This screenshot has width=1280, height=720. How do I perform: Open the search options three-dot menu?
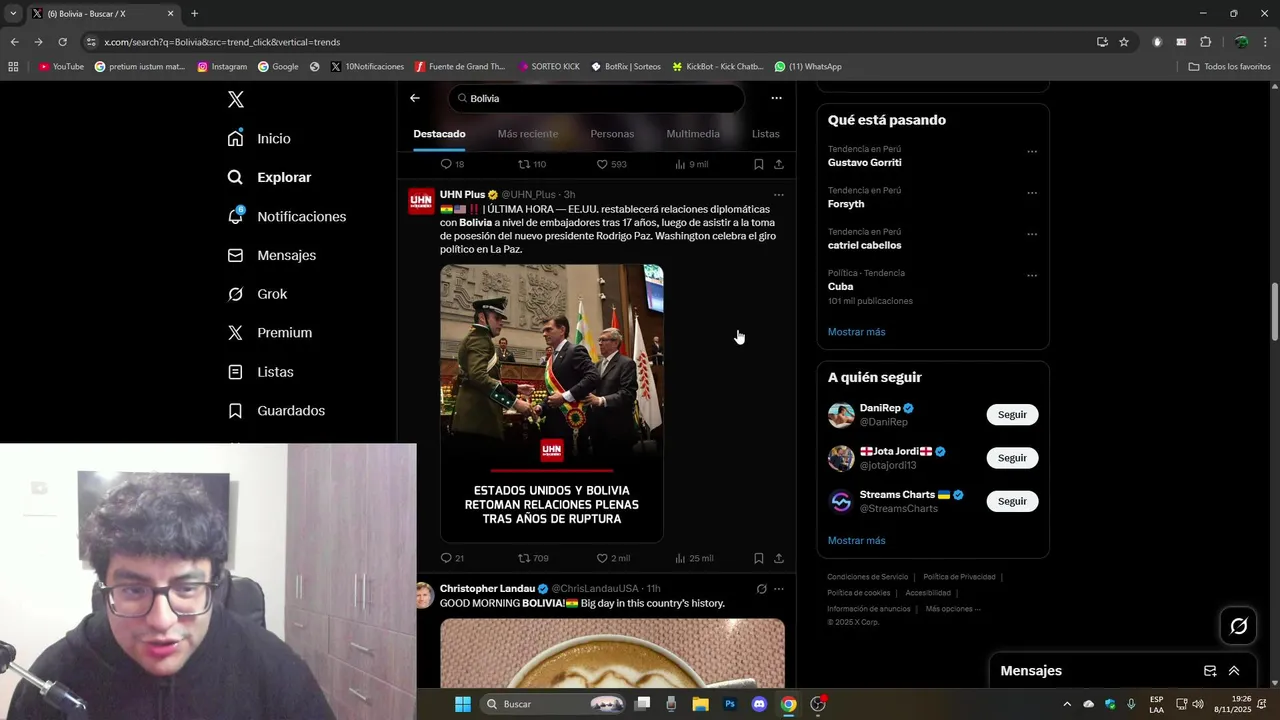776,98
